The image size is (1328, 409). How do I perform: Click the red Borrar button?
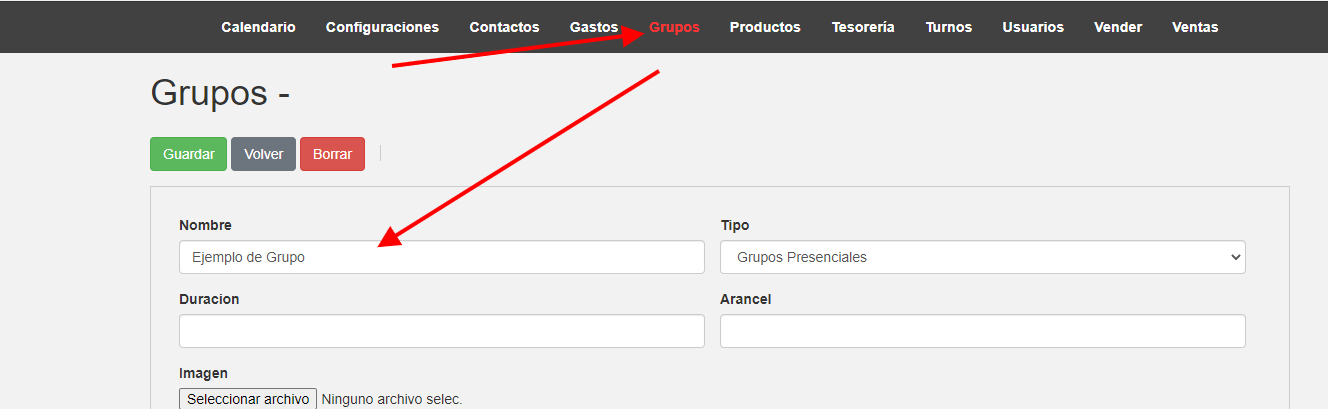pyautogui.click(x=332, y=154)
